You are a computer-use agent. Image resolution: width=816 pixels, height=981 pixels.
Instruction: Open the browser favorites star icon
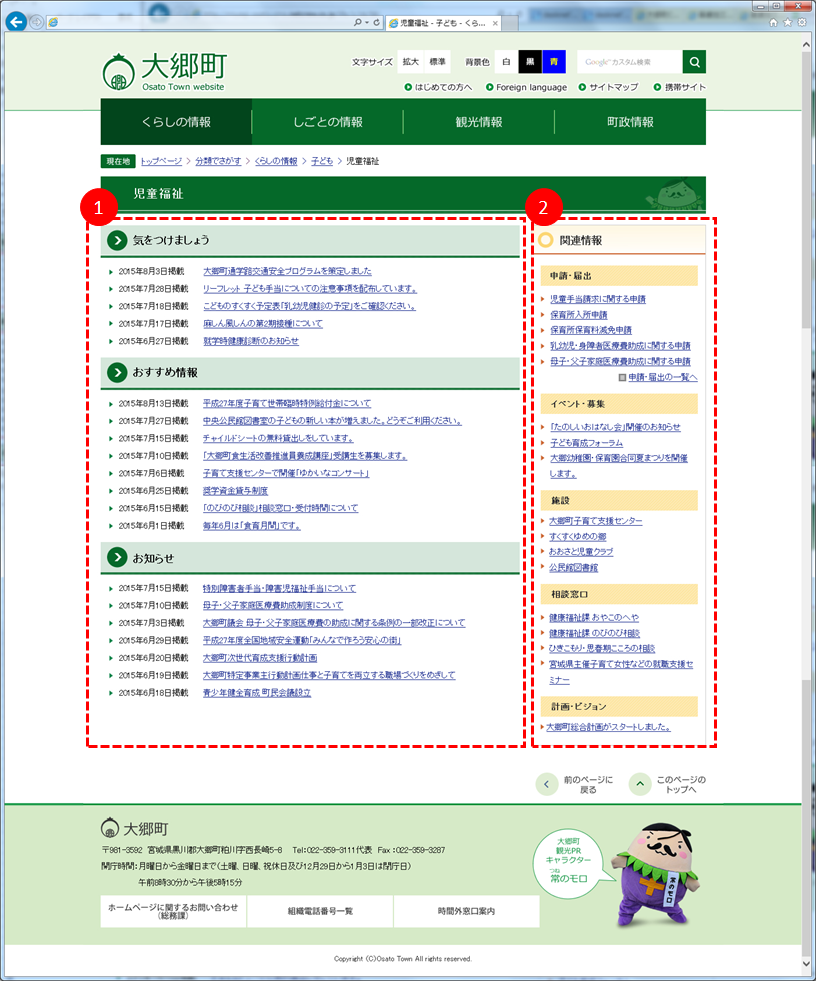pyautogui.click(x=788, y=22)
